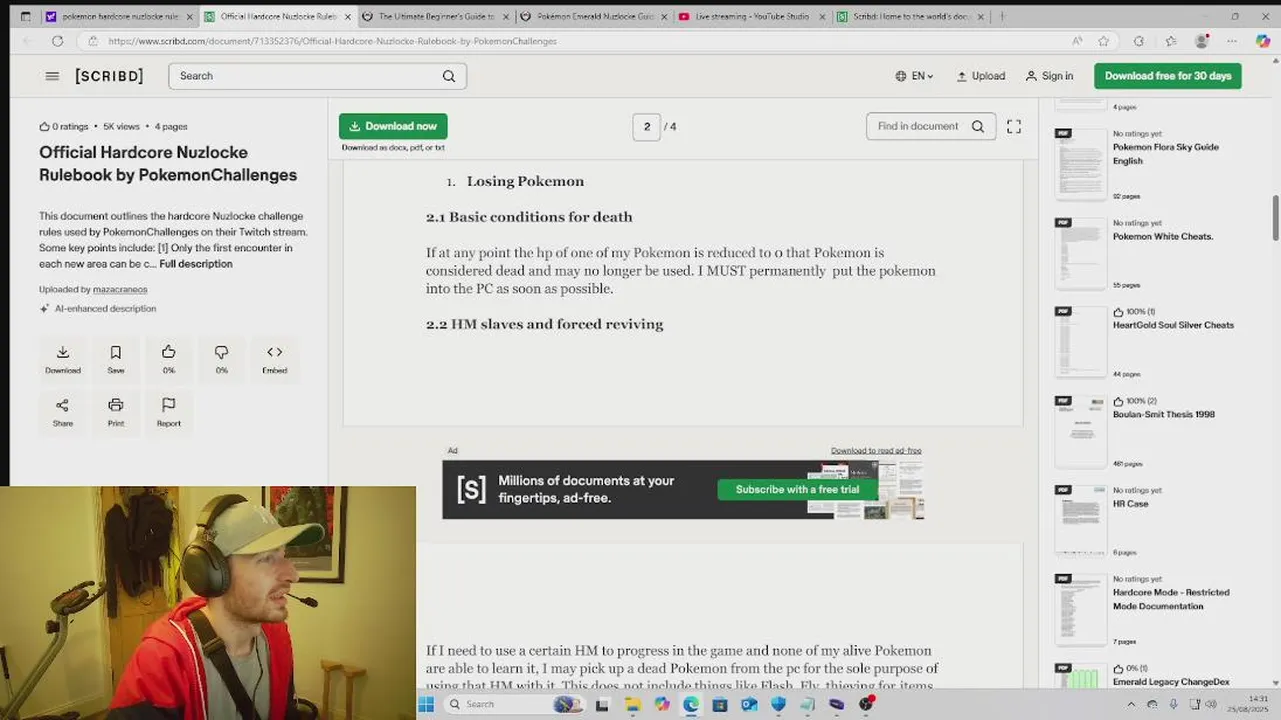1281x720 pixels.
Task: Click the Download icon under description
Action: 63,358
